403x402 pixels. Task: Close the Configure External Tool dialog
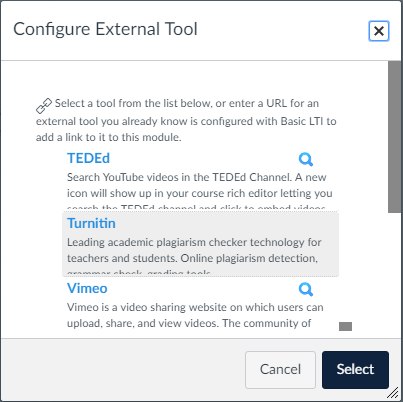pyautogui.click(x=379, y=31)
